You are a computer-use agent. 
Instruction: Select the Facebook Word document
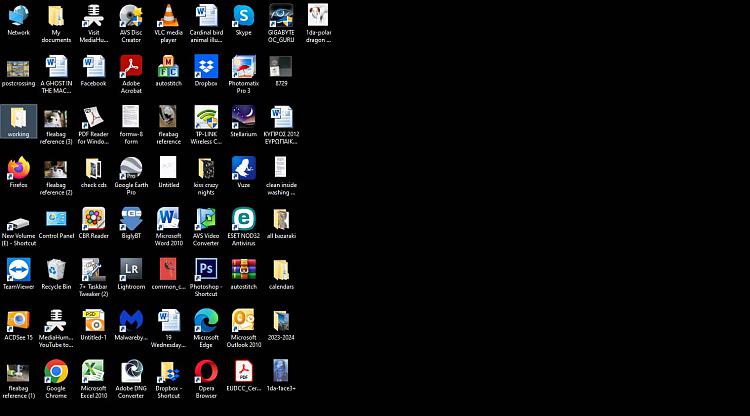[93, 67]
